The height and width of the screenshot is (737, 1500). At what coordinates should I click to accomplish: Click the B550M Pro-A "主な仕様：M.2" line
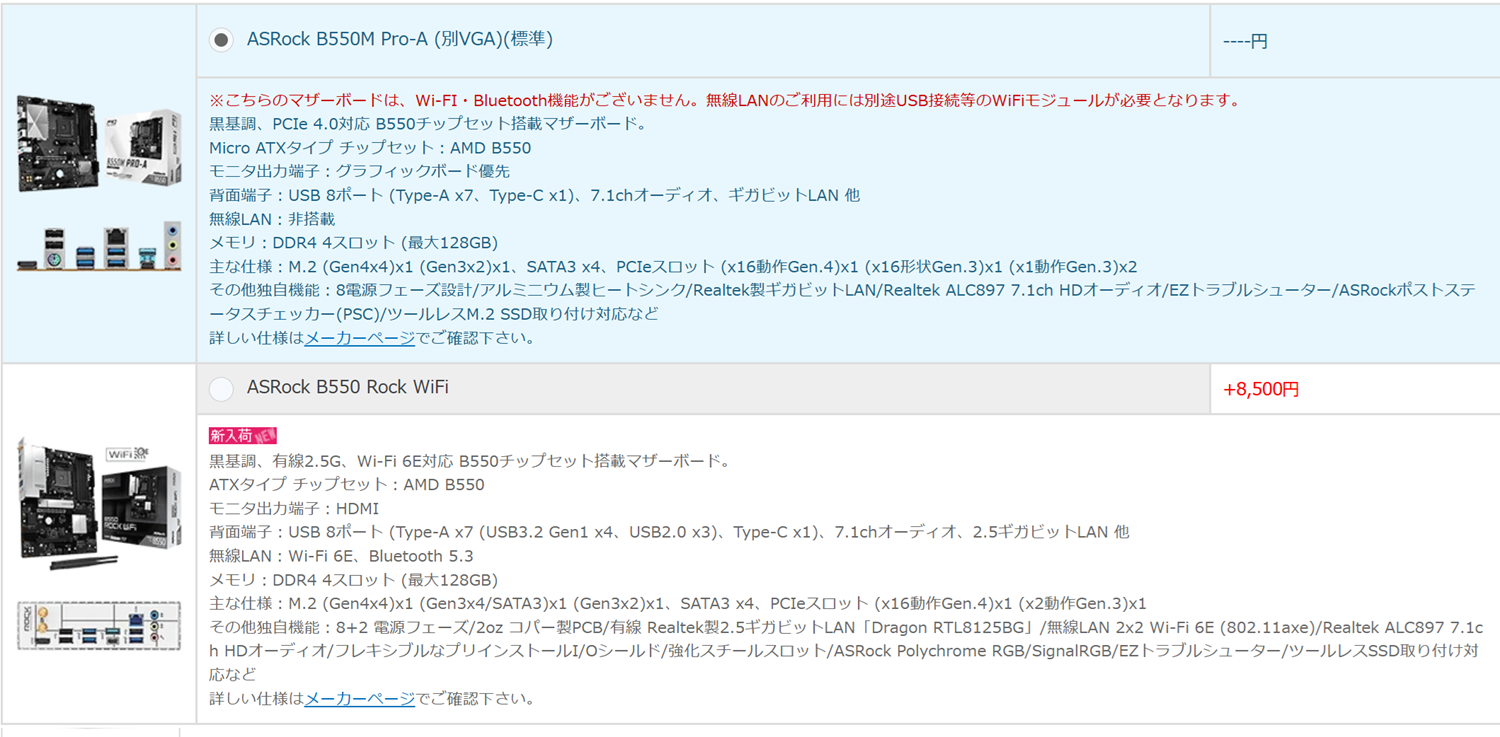point(673,267)
